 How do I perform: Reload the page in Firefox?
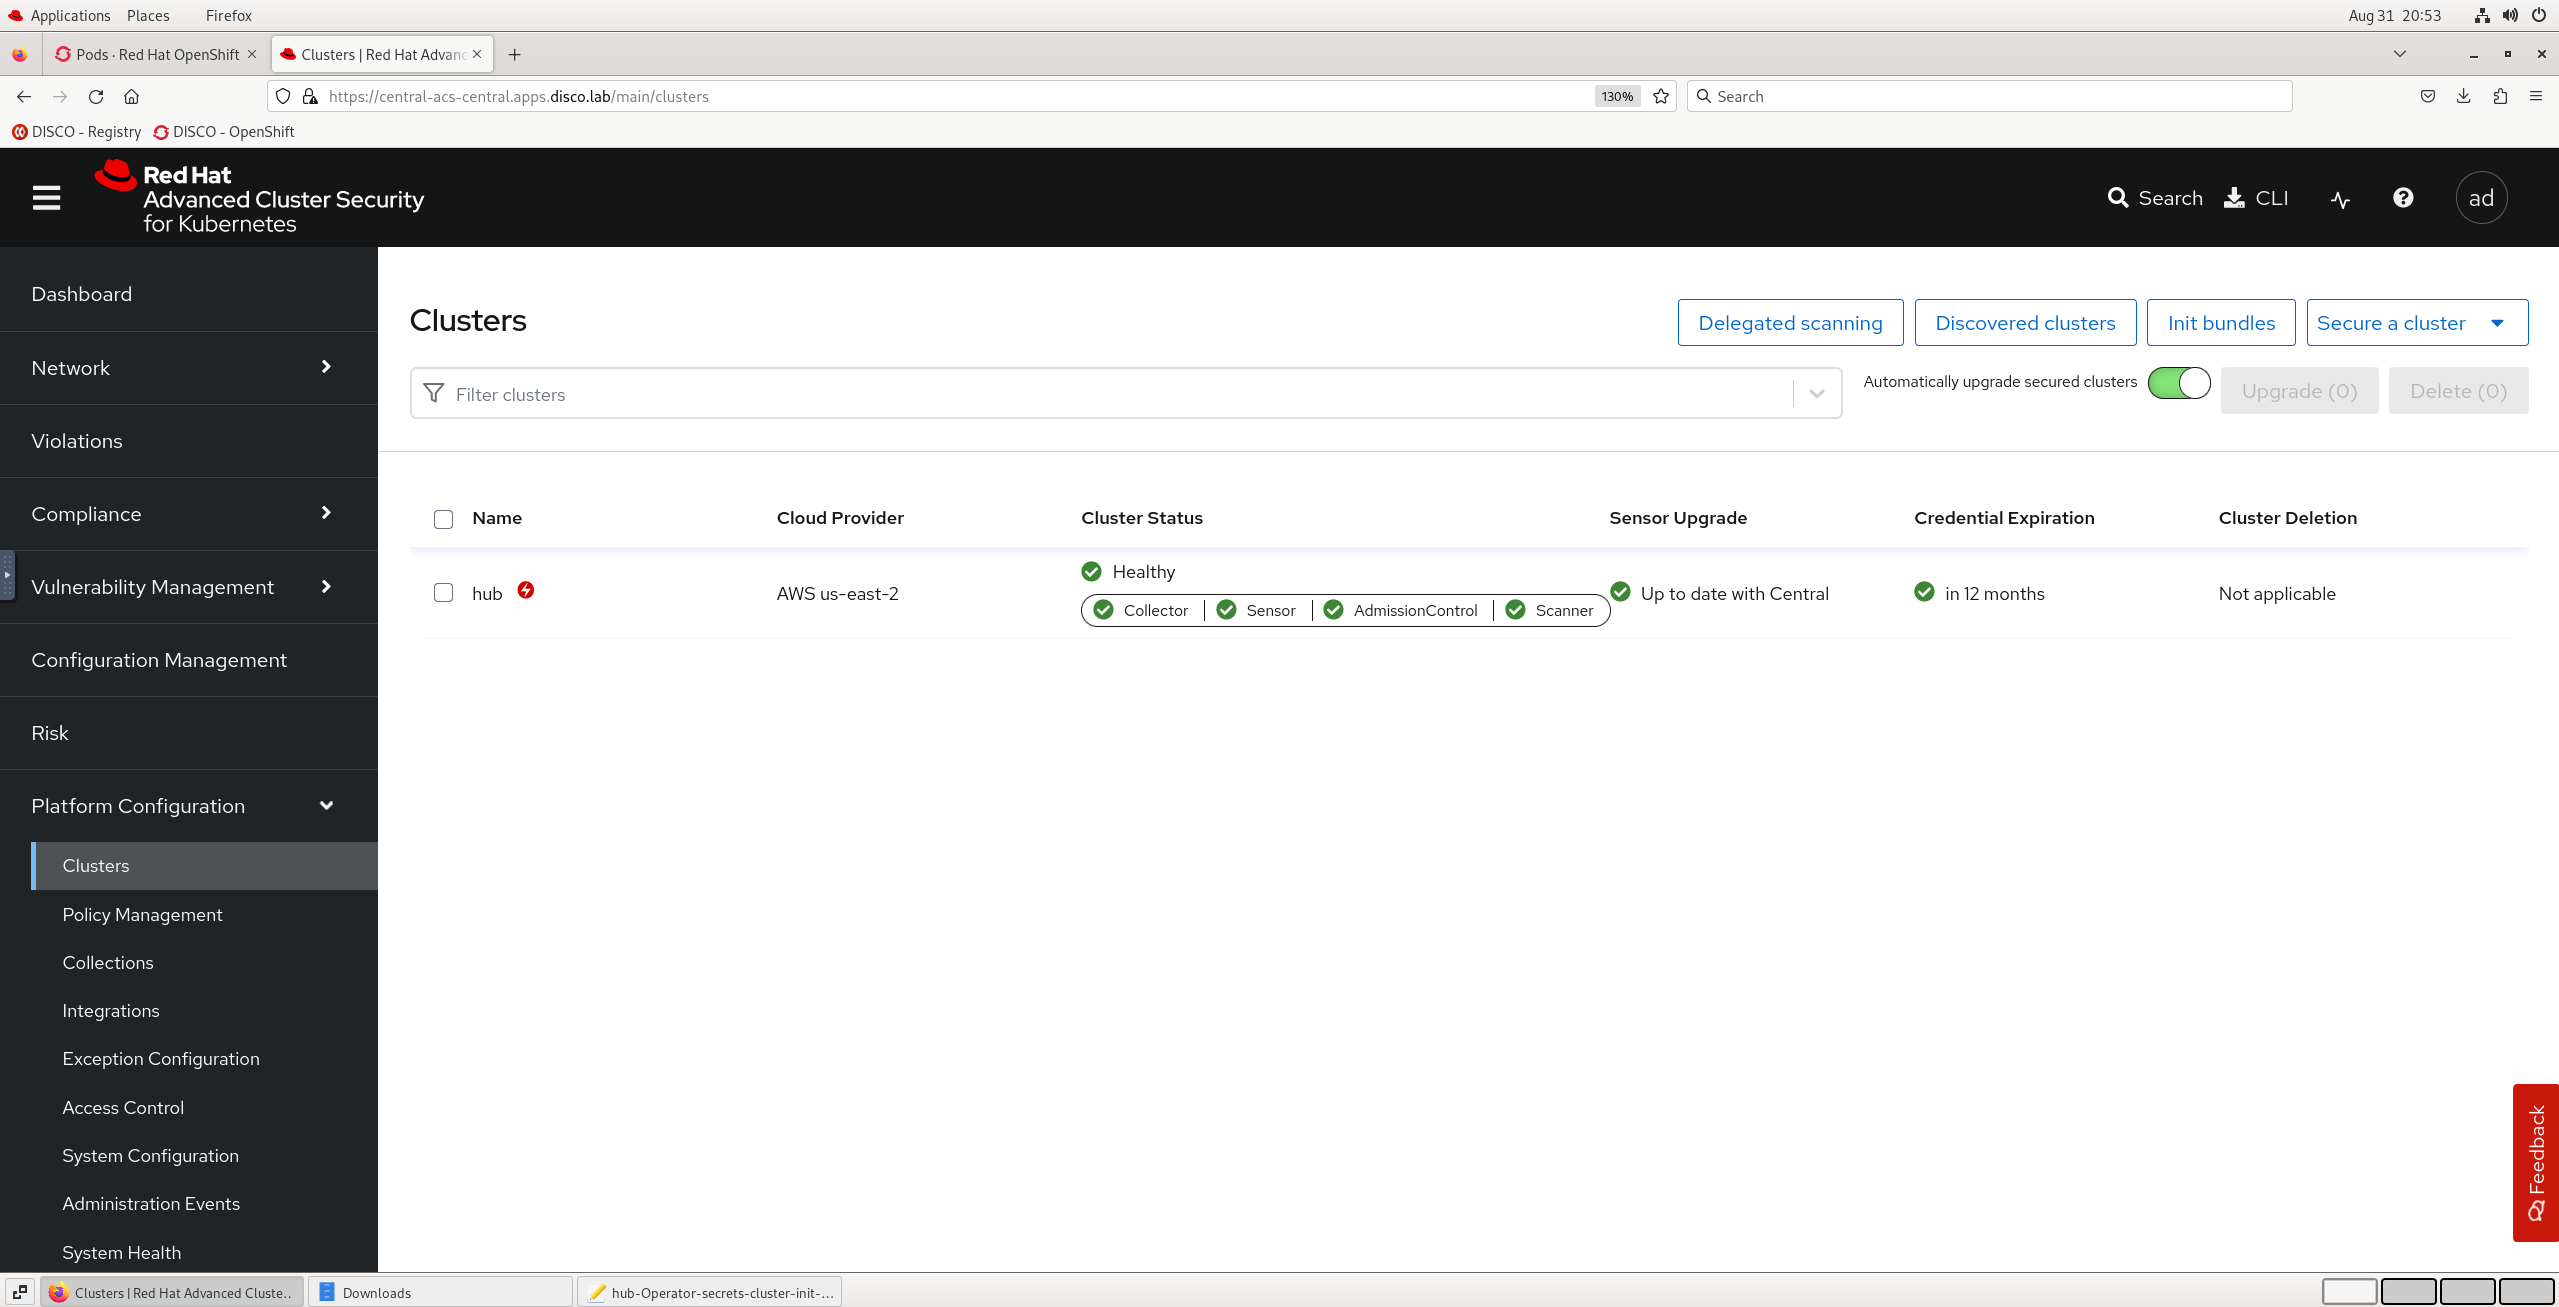click(x=96, y=96)
